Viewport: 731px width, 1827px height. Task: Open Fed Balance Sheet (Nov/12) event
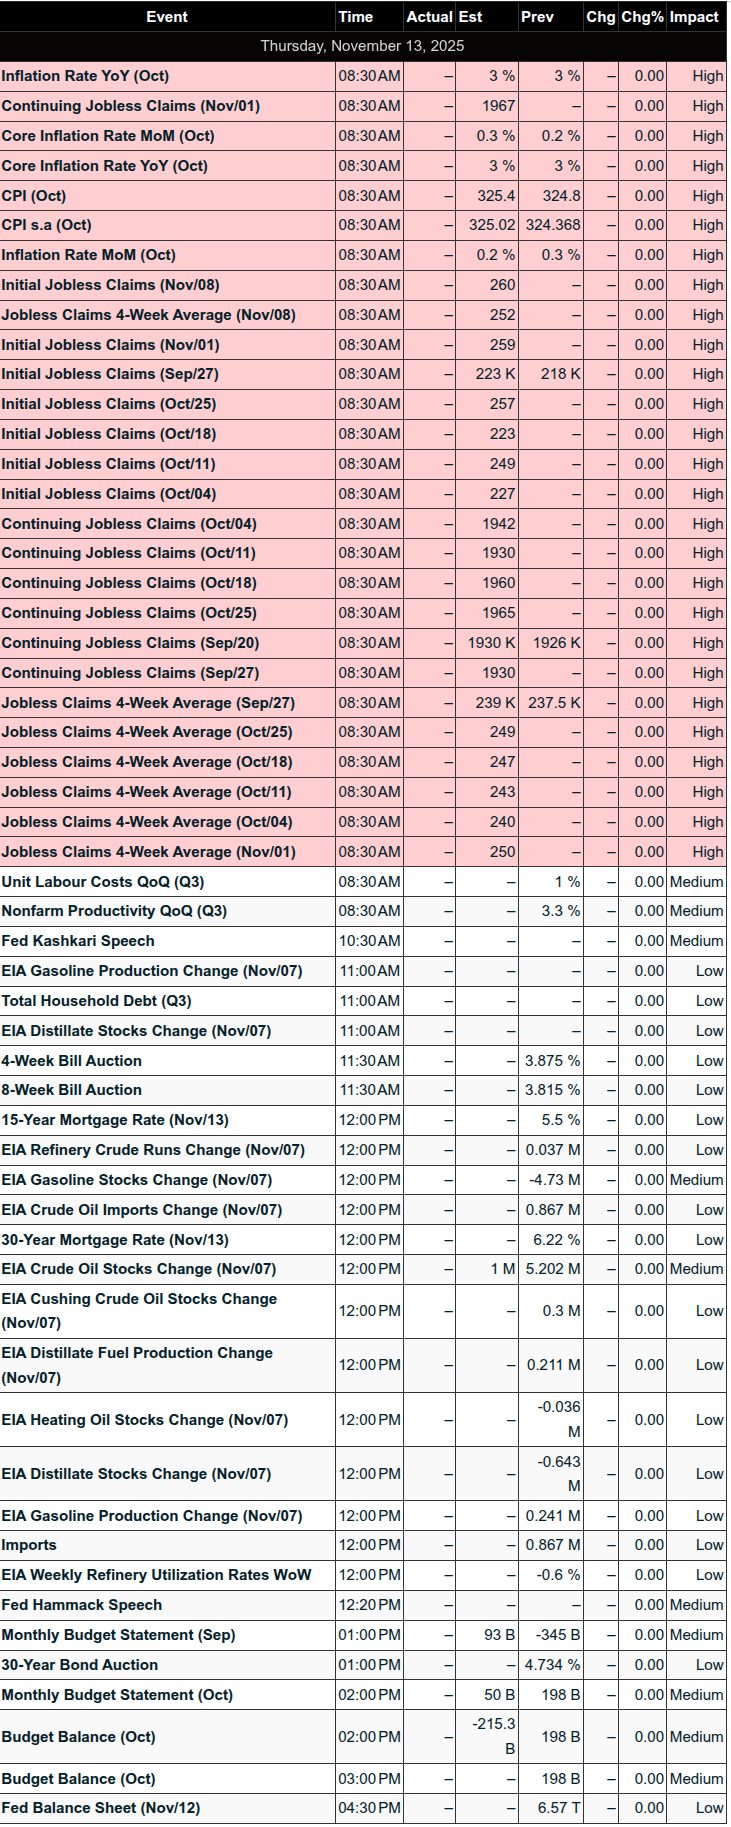[x=100, y=1808]
